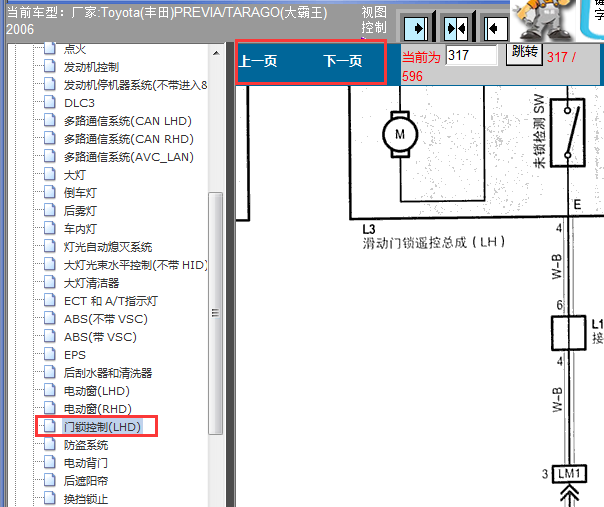Click the expand-view right arrow icon
Screen dimensions: 604x507
416,29
